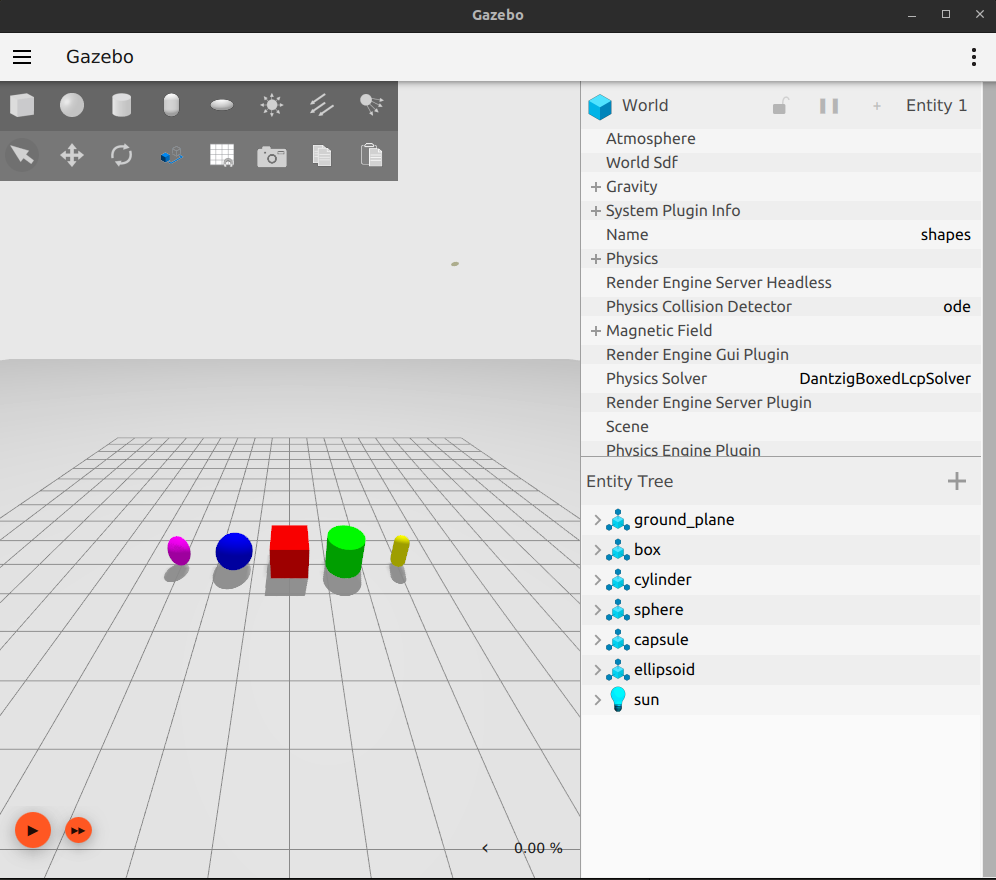Insert a box shape from toolbar
Screen dimensions: 996x880
pyautogui.click(x=22, y=105)
